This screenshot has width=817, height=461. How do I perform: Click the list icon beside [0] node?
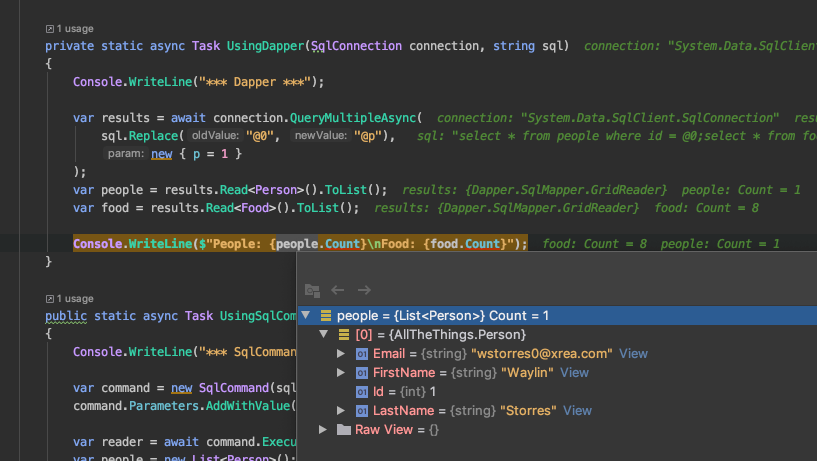(x=343, y=334)
